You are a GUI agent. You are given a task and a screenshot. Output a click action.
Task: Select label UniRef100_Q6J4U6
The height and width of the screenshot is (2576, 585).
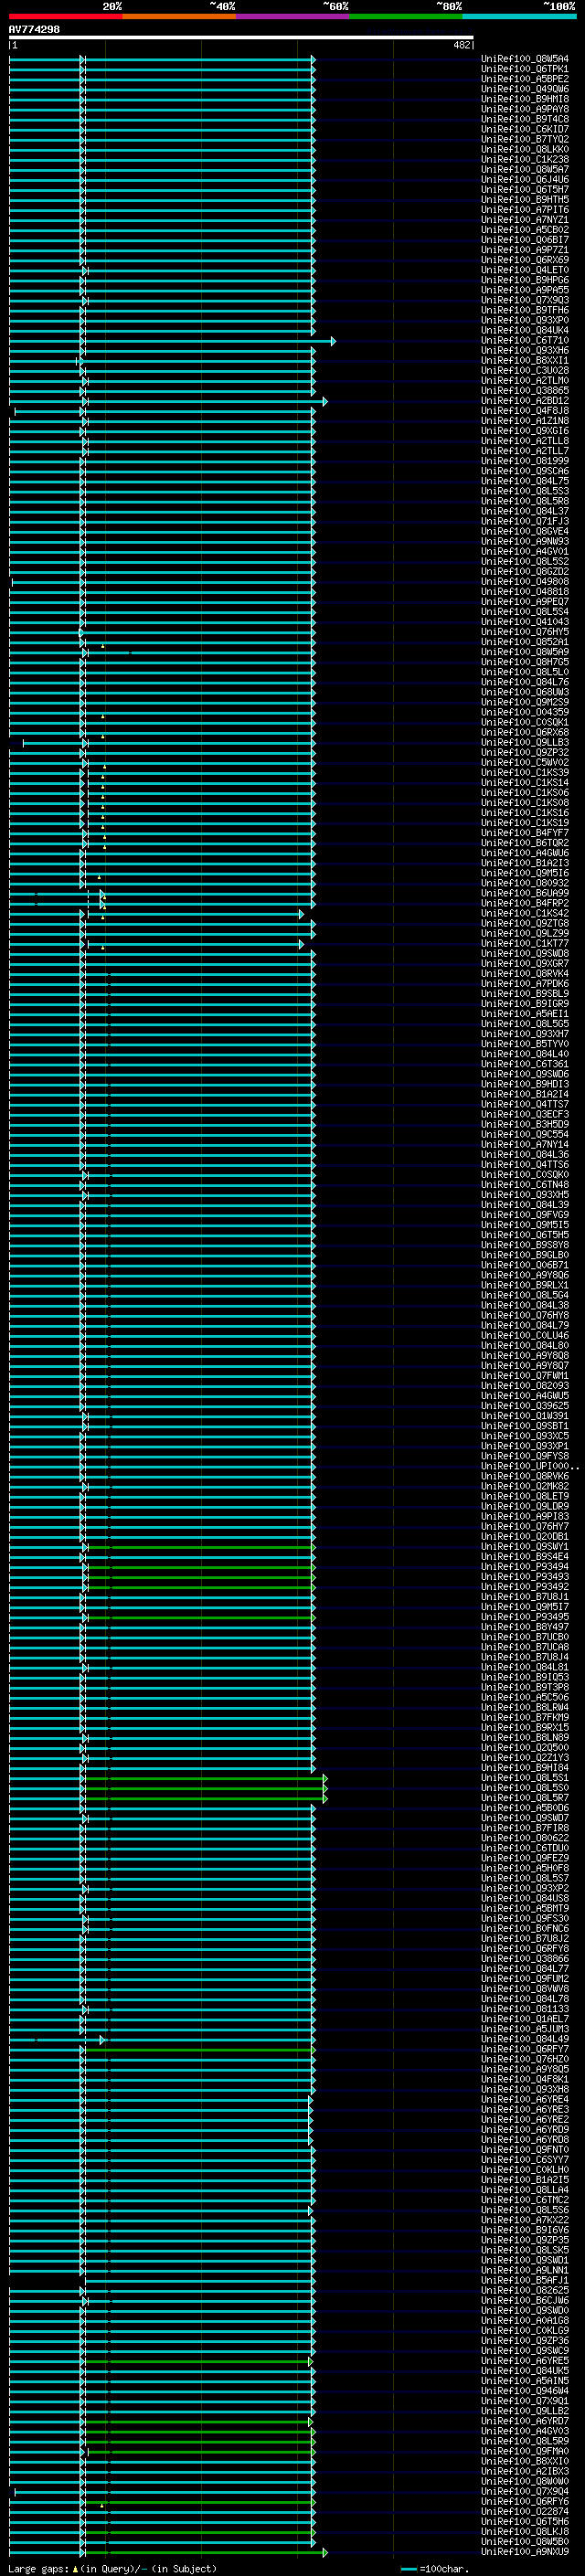click(x=525, y=180)
